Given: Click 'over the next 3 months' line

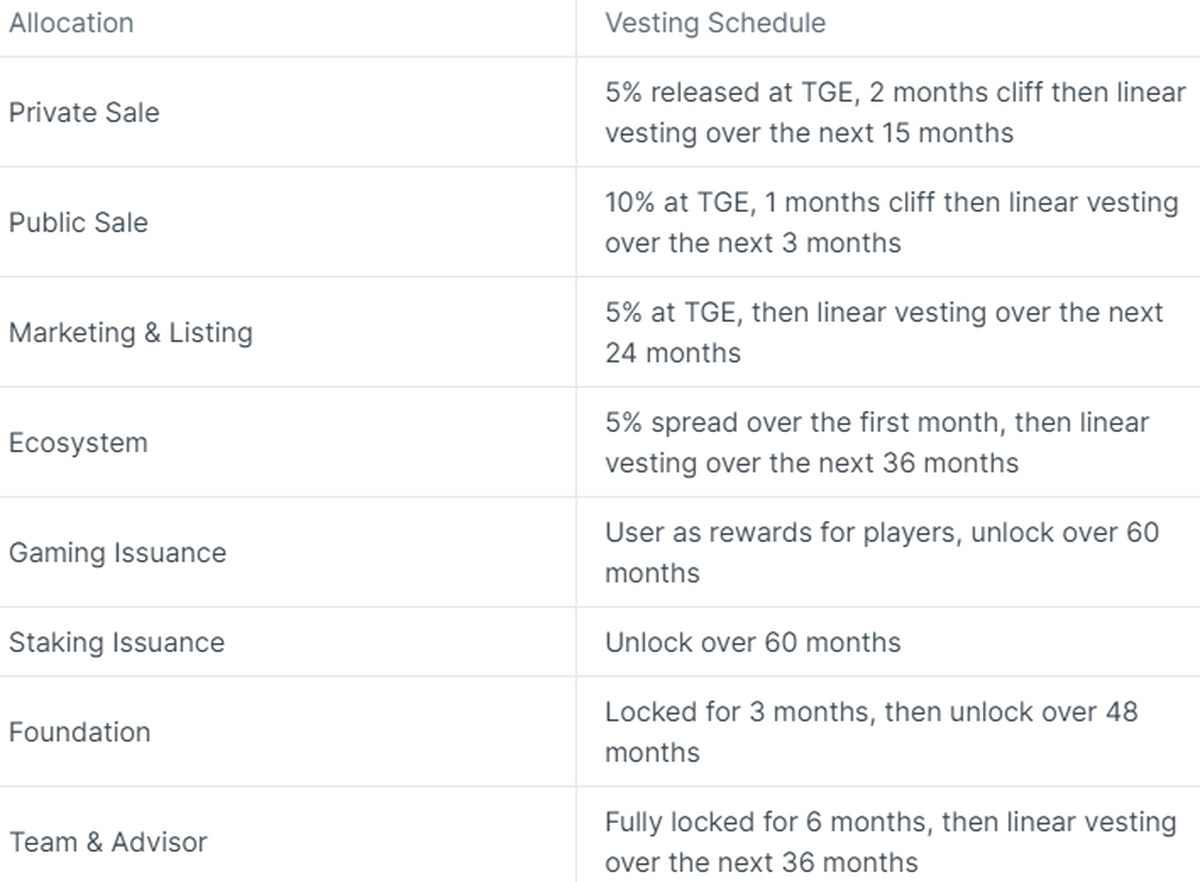Looking at the screenshot, I should coord(752,243).
